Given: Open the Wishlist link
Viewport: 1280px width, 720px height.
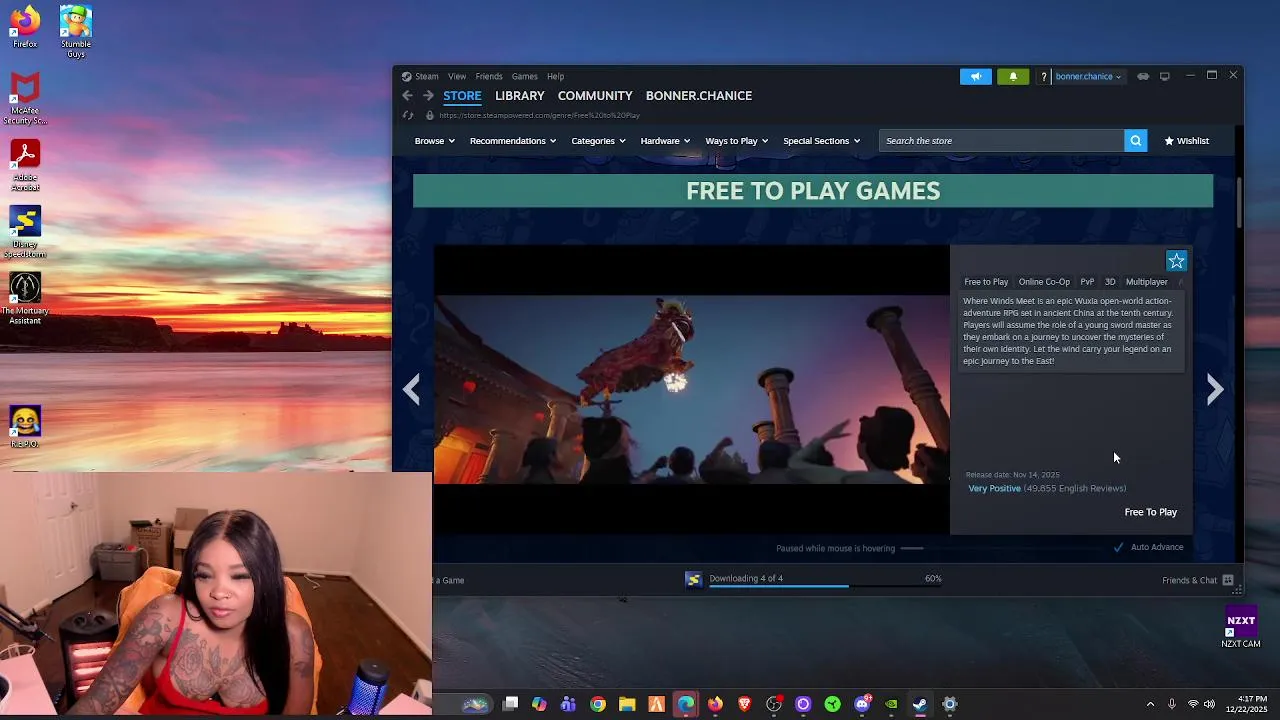Looking at the screenshot, I should click(x=1187, y=141).
